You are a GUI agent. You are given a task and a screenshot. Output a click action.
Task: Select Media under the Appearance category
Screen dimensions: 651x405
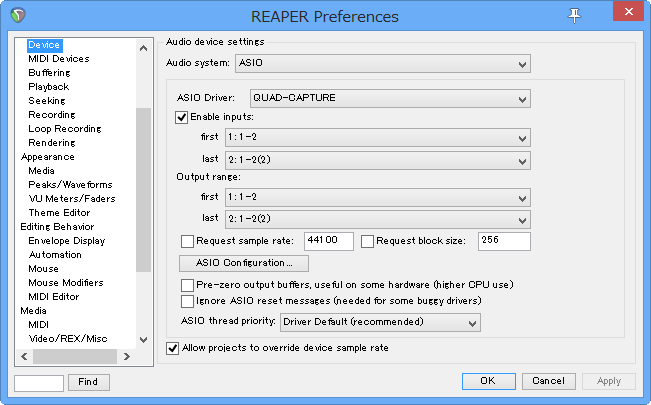(42, 171)
